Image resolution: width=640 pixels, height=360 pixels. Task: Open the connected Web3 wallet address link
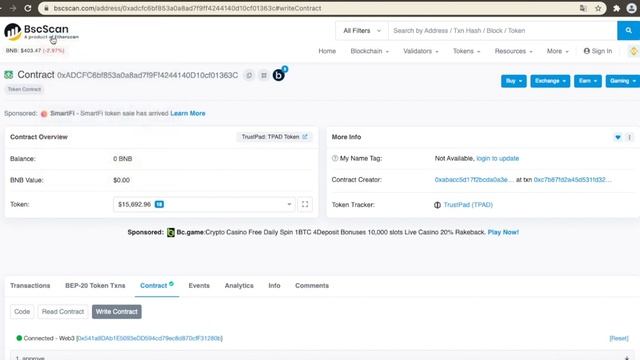coord(149,338)
